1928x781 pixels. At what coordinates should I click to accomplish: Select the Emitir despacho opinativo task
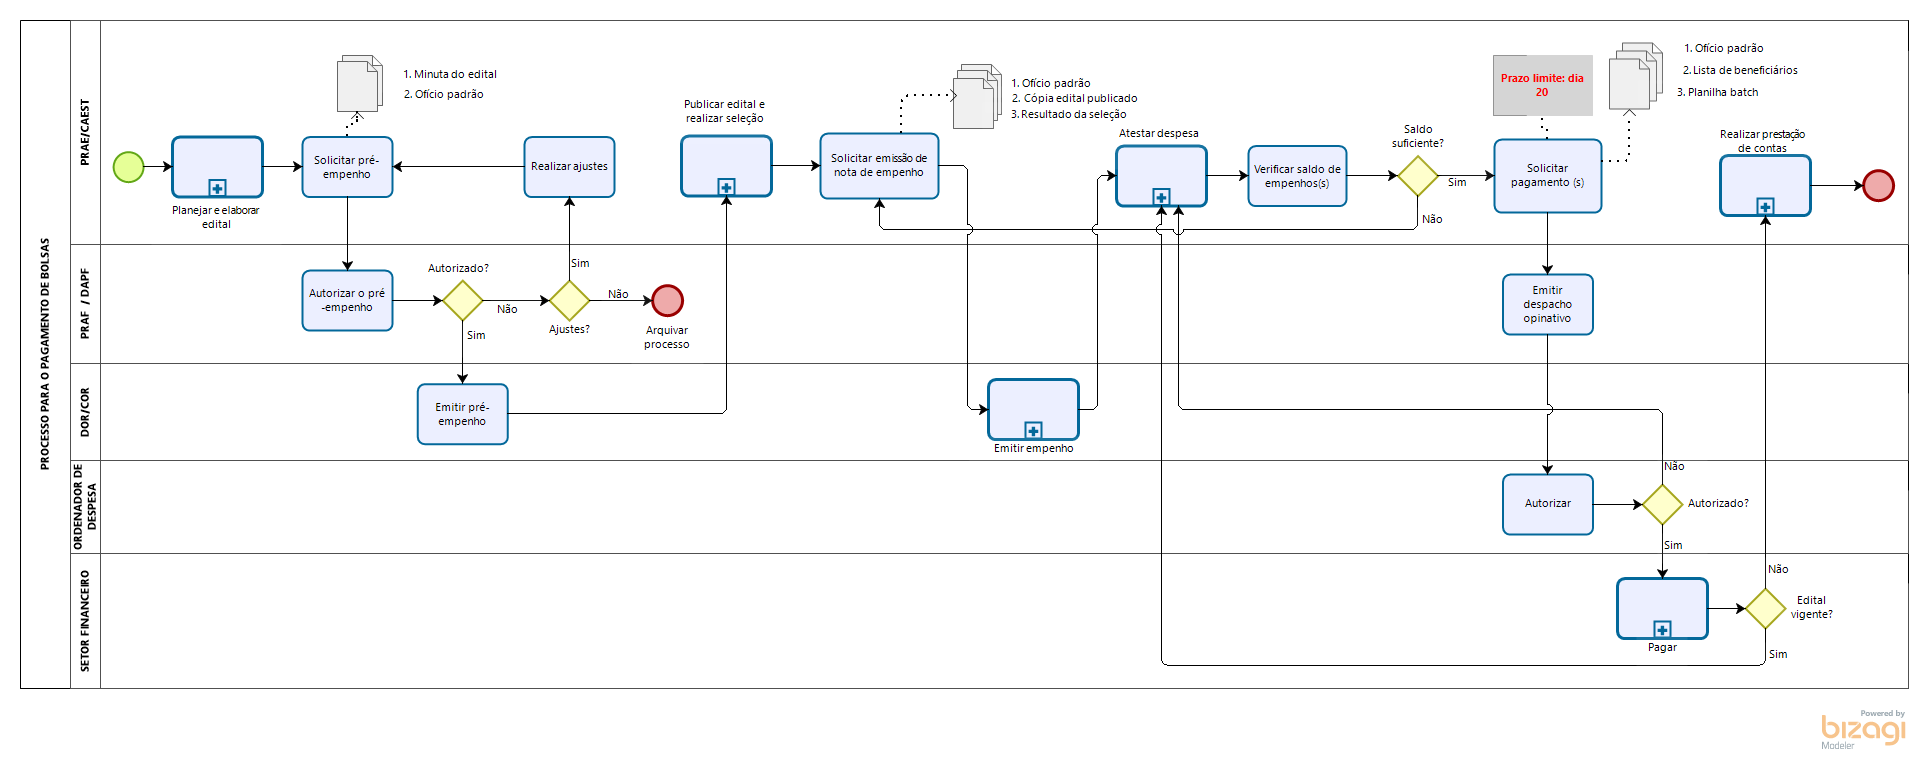1547,304
